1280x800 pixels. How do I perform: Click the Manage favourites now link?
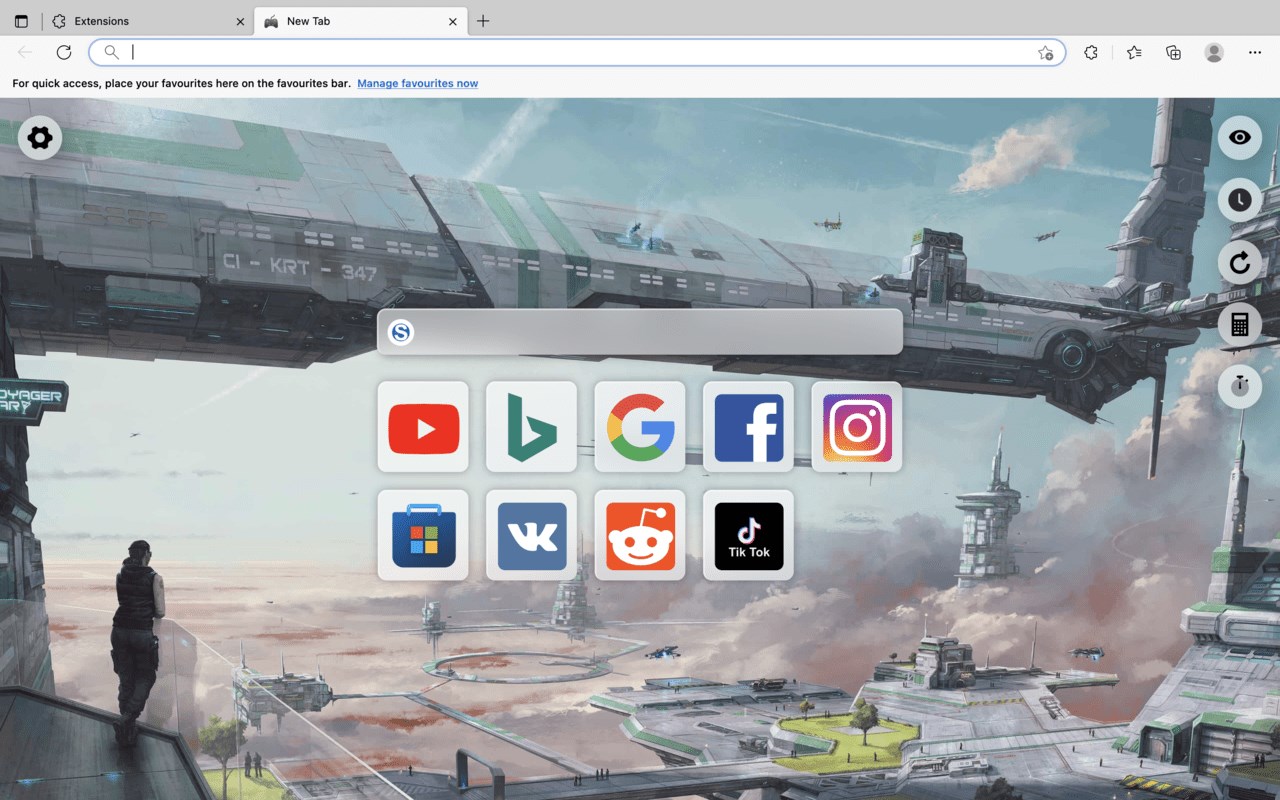[x=417, y=83]
